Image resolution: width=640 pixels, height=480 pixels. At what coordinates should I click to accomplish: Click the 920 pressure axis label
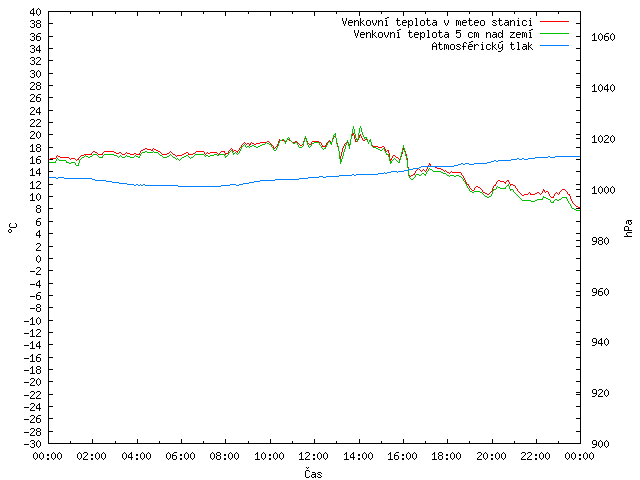600,393
